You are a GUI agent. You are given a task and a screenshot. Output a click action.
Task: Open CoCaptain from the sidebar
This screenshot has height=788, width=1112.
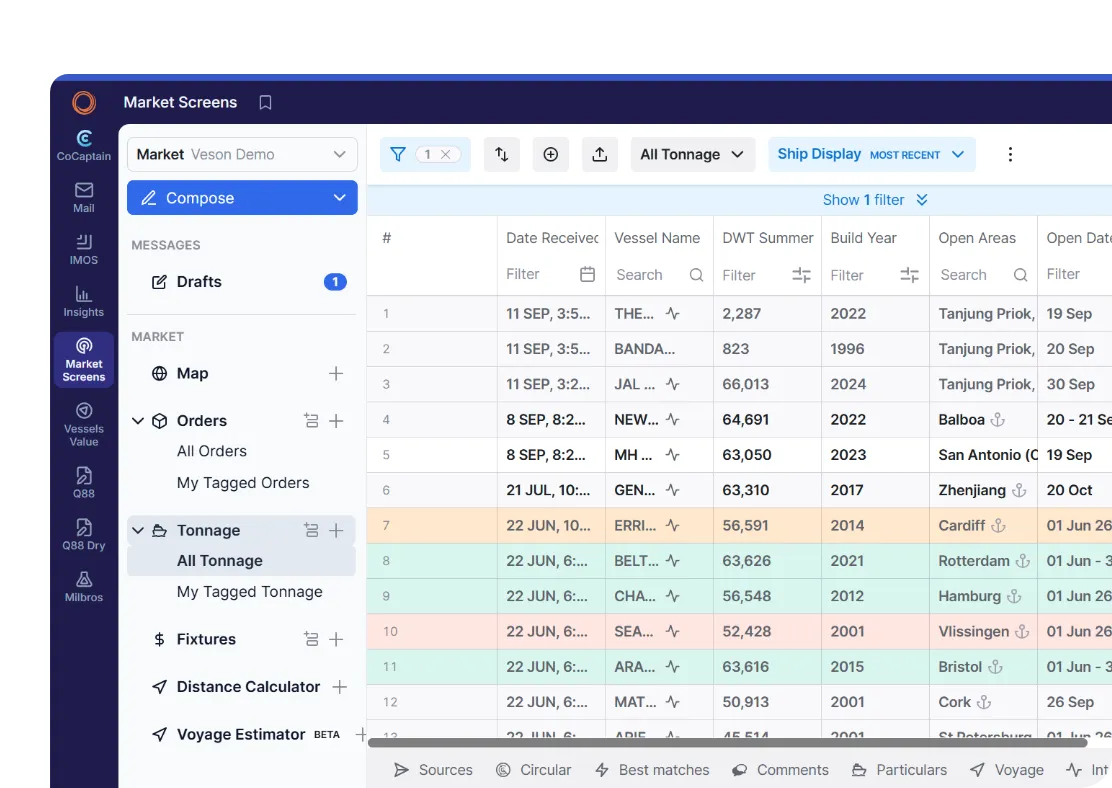[84, 145]
